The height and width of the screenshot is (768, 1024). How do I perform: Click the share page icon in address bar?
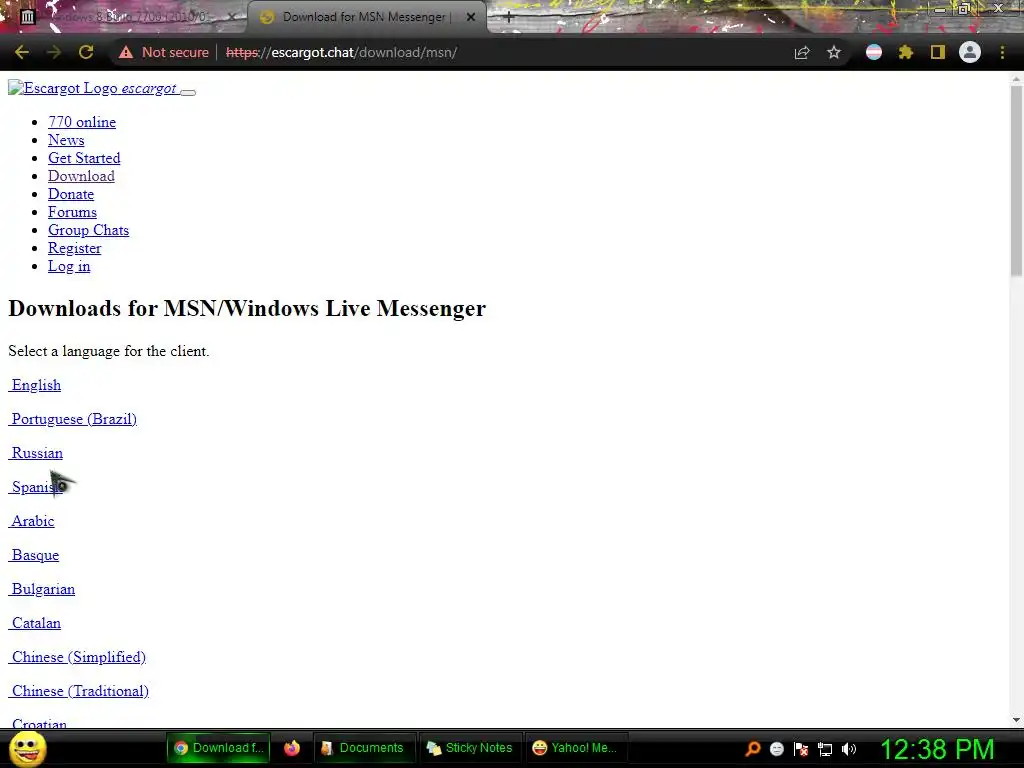pos(802,52)
